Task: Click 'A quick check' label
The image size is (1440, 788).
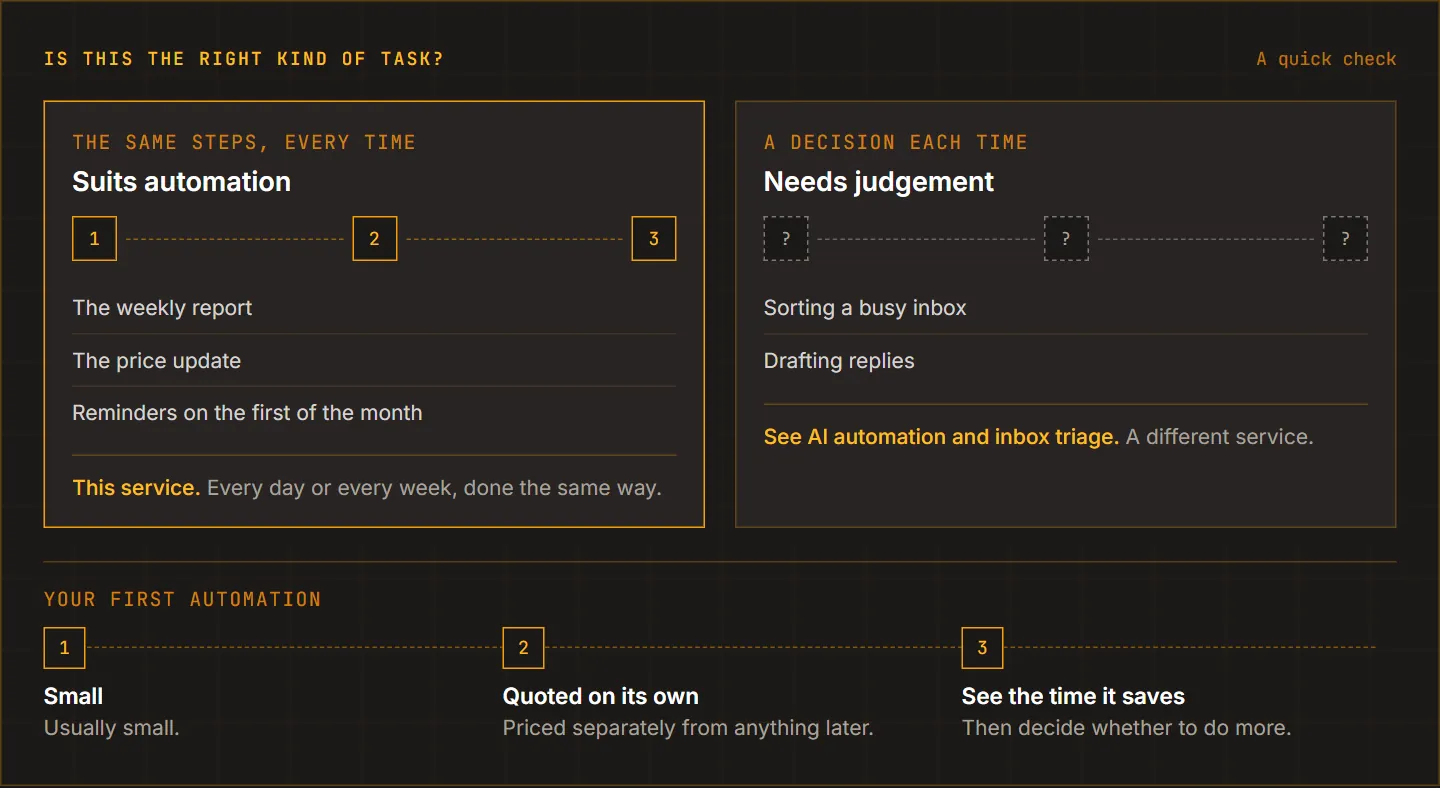Action: point(1326,59)
